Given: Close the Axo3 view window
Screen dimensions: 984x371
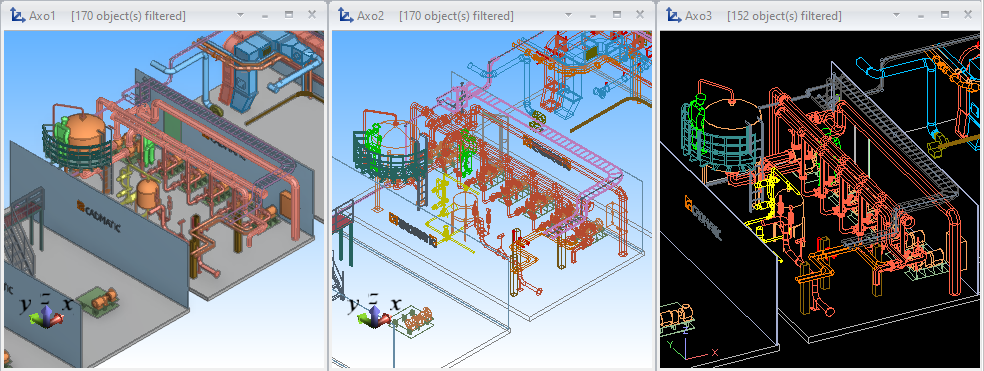Looking at the screenshot, I should coord(968,15).
